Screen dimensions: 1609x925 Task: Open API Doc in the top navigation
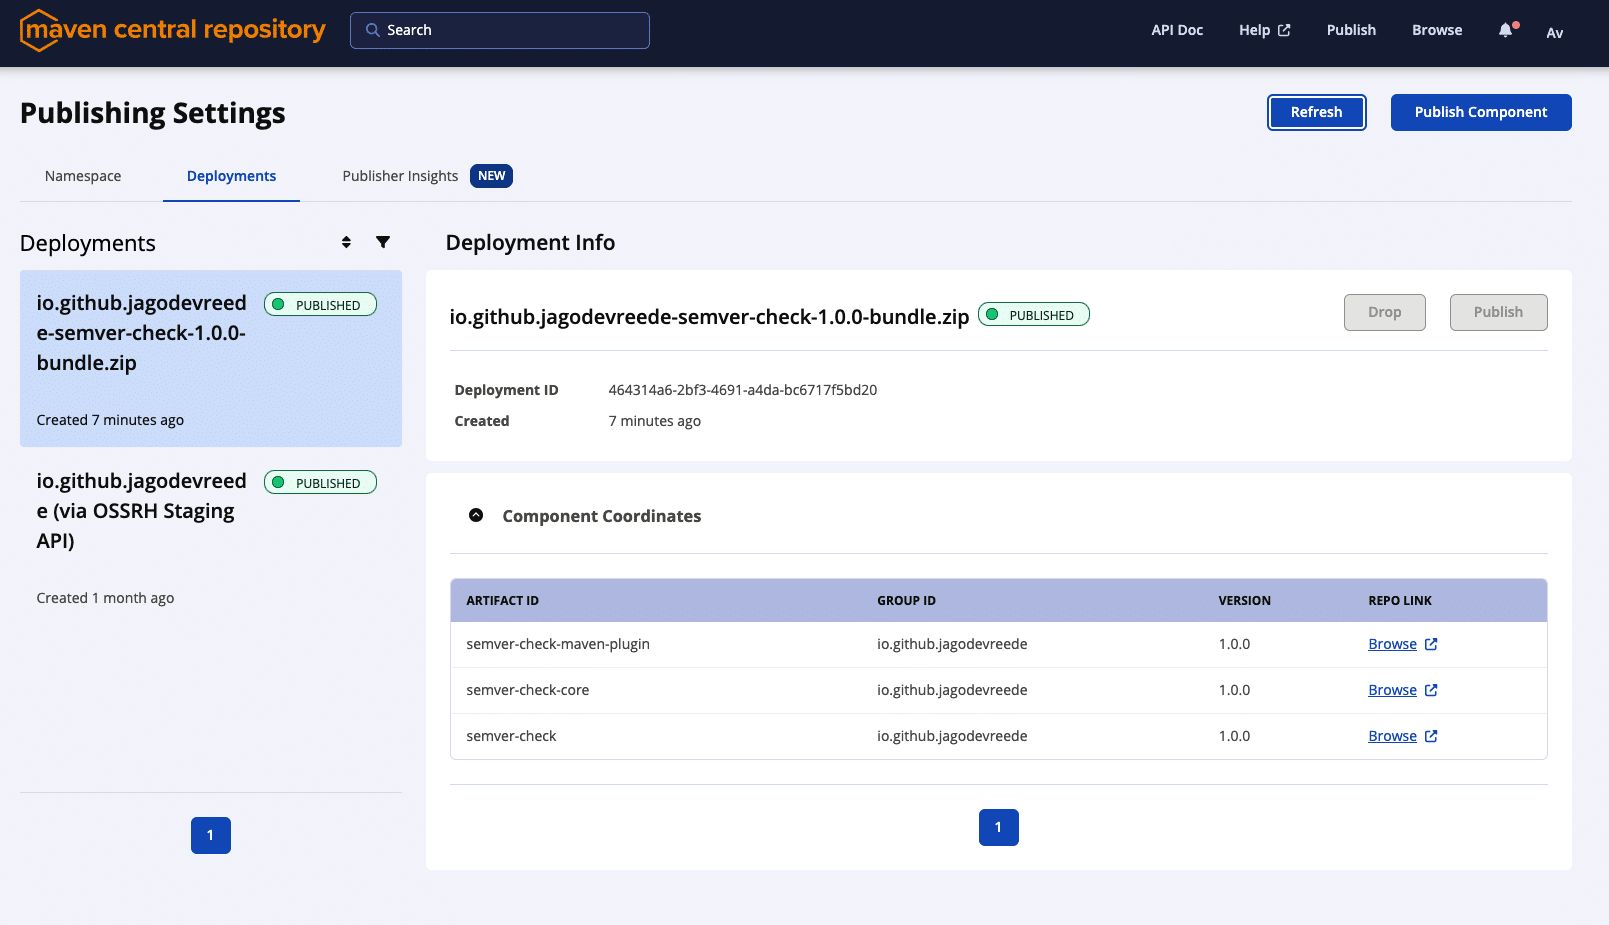(1176, 30)
